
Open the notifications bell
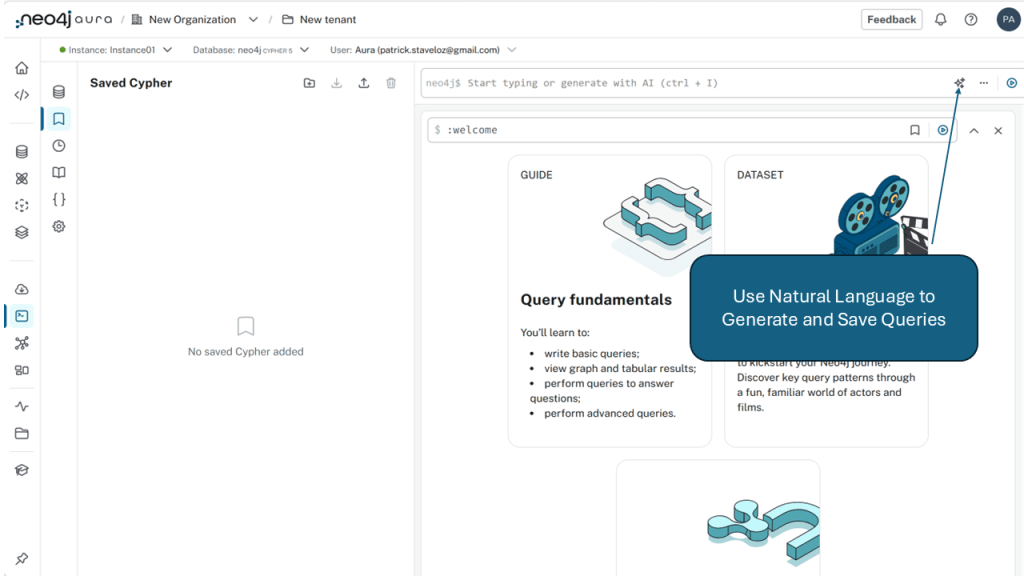(940, 19)
